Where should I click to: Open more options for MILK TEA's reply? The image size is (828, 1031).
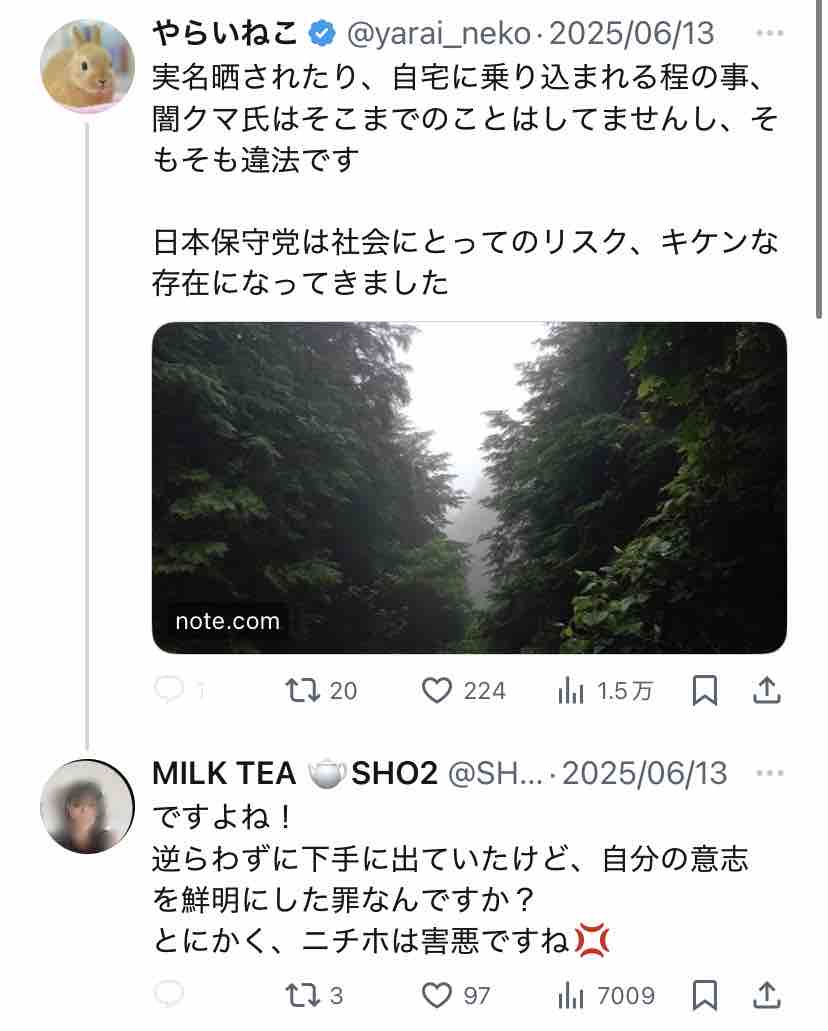coord(769,774)
